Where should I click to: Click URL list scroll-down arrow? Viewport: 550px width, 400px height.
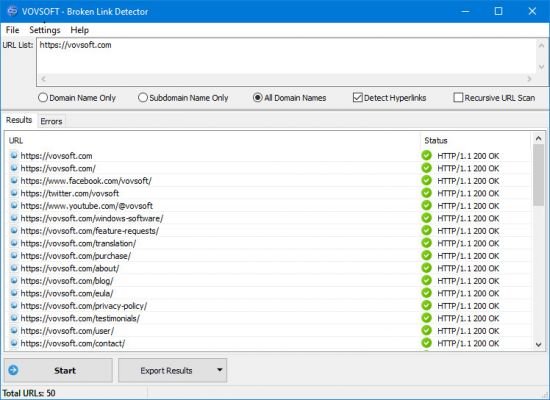pos(541,67)
